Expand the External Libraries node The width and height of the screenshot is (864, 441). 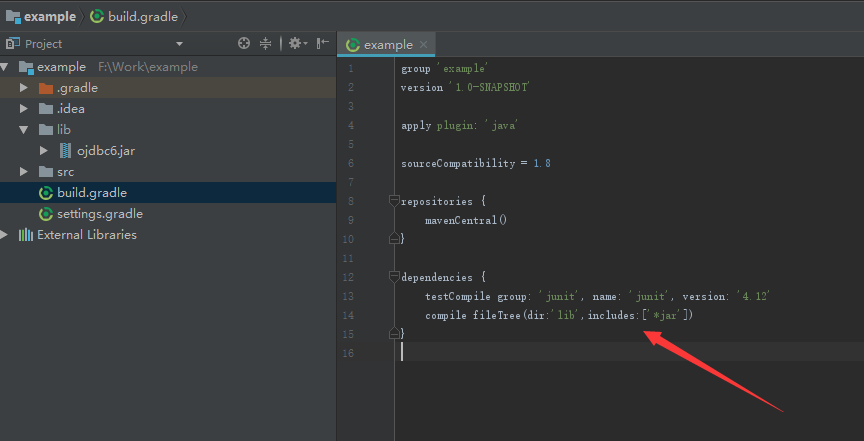pos(5,235)
